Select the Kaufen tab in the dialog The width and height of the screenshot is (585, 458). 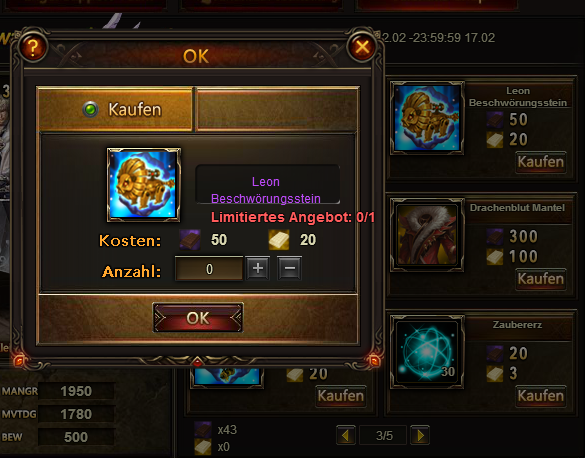pos(115,110)
